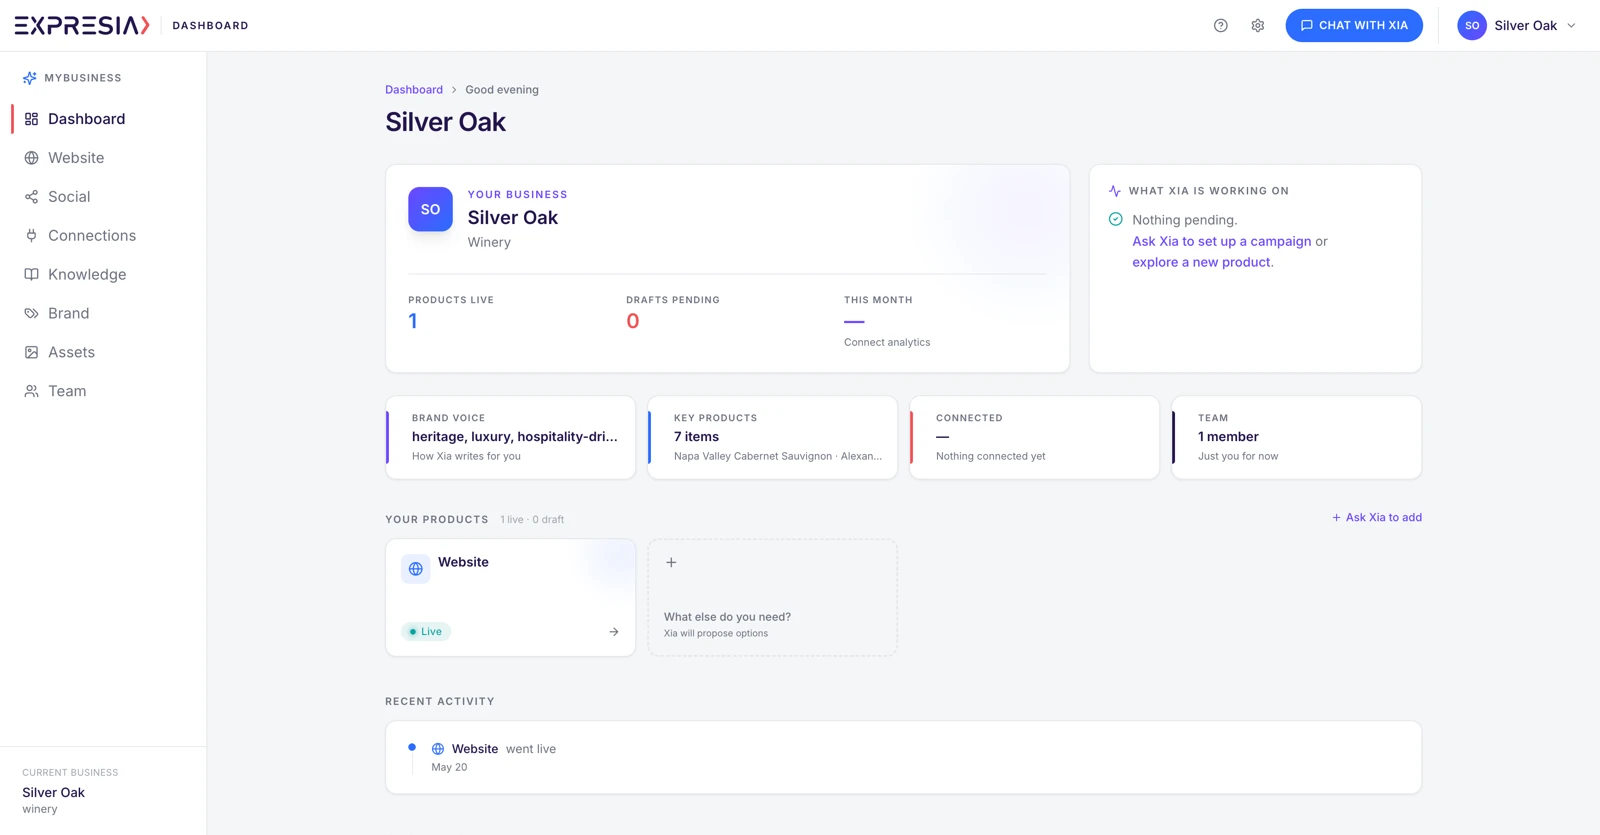Open the help question mark icon

click(1221, 26)
